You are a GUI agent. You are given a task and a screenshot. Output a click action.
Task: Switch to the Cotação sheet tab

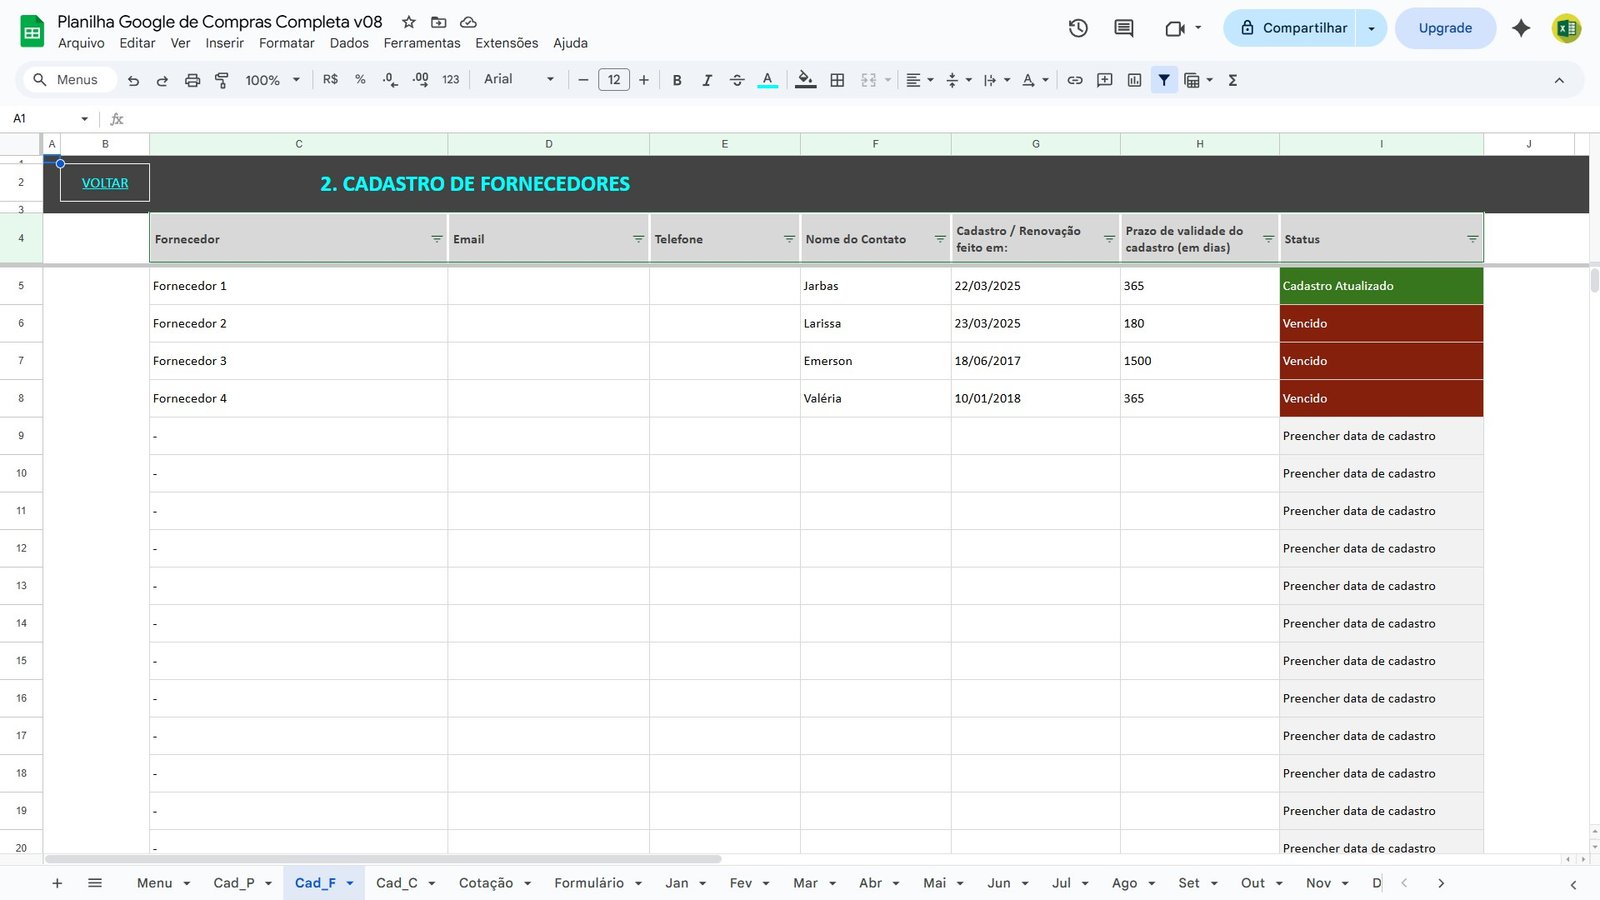(x=487, y=883)
